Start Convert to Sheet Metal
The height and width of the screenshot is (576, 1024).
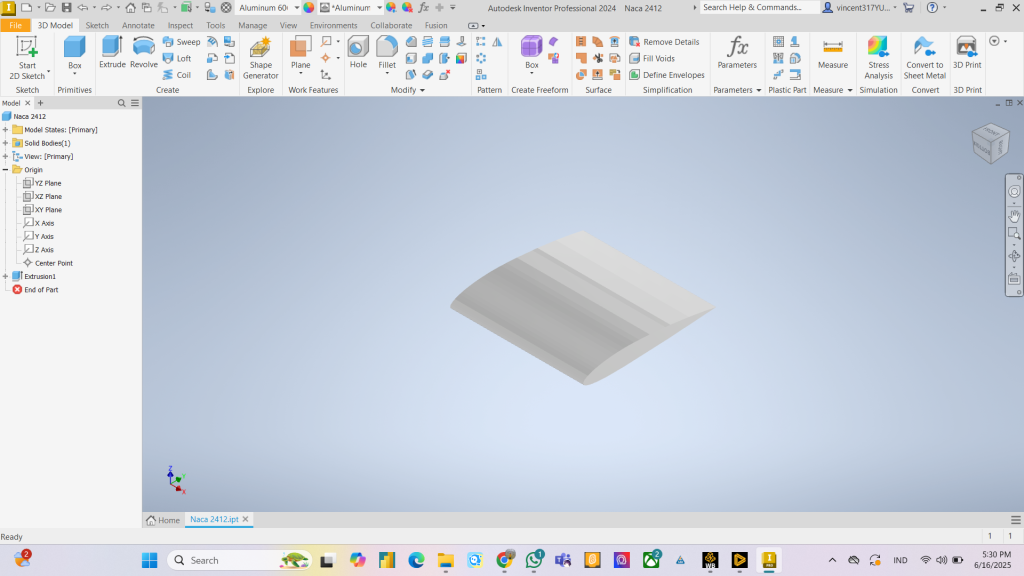coord(924,57)
